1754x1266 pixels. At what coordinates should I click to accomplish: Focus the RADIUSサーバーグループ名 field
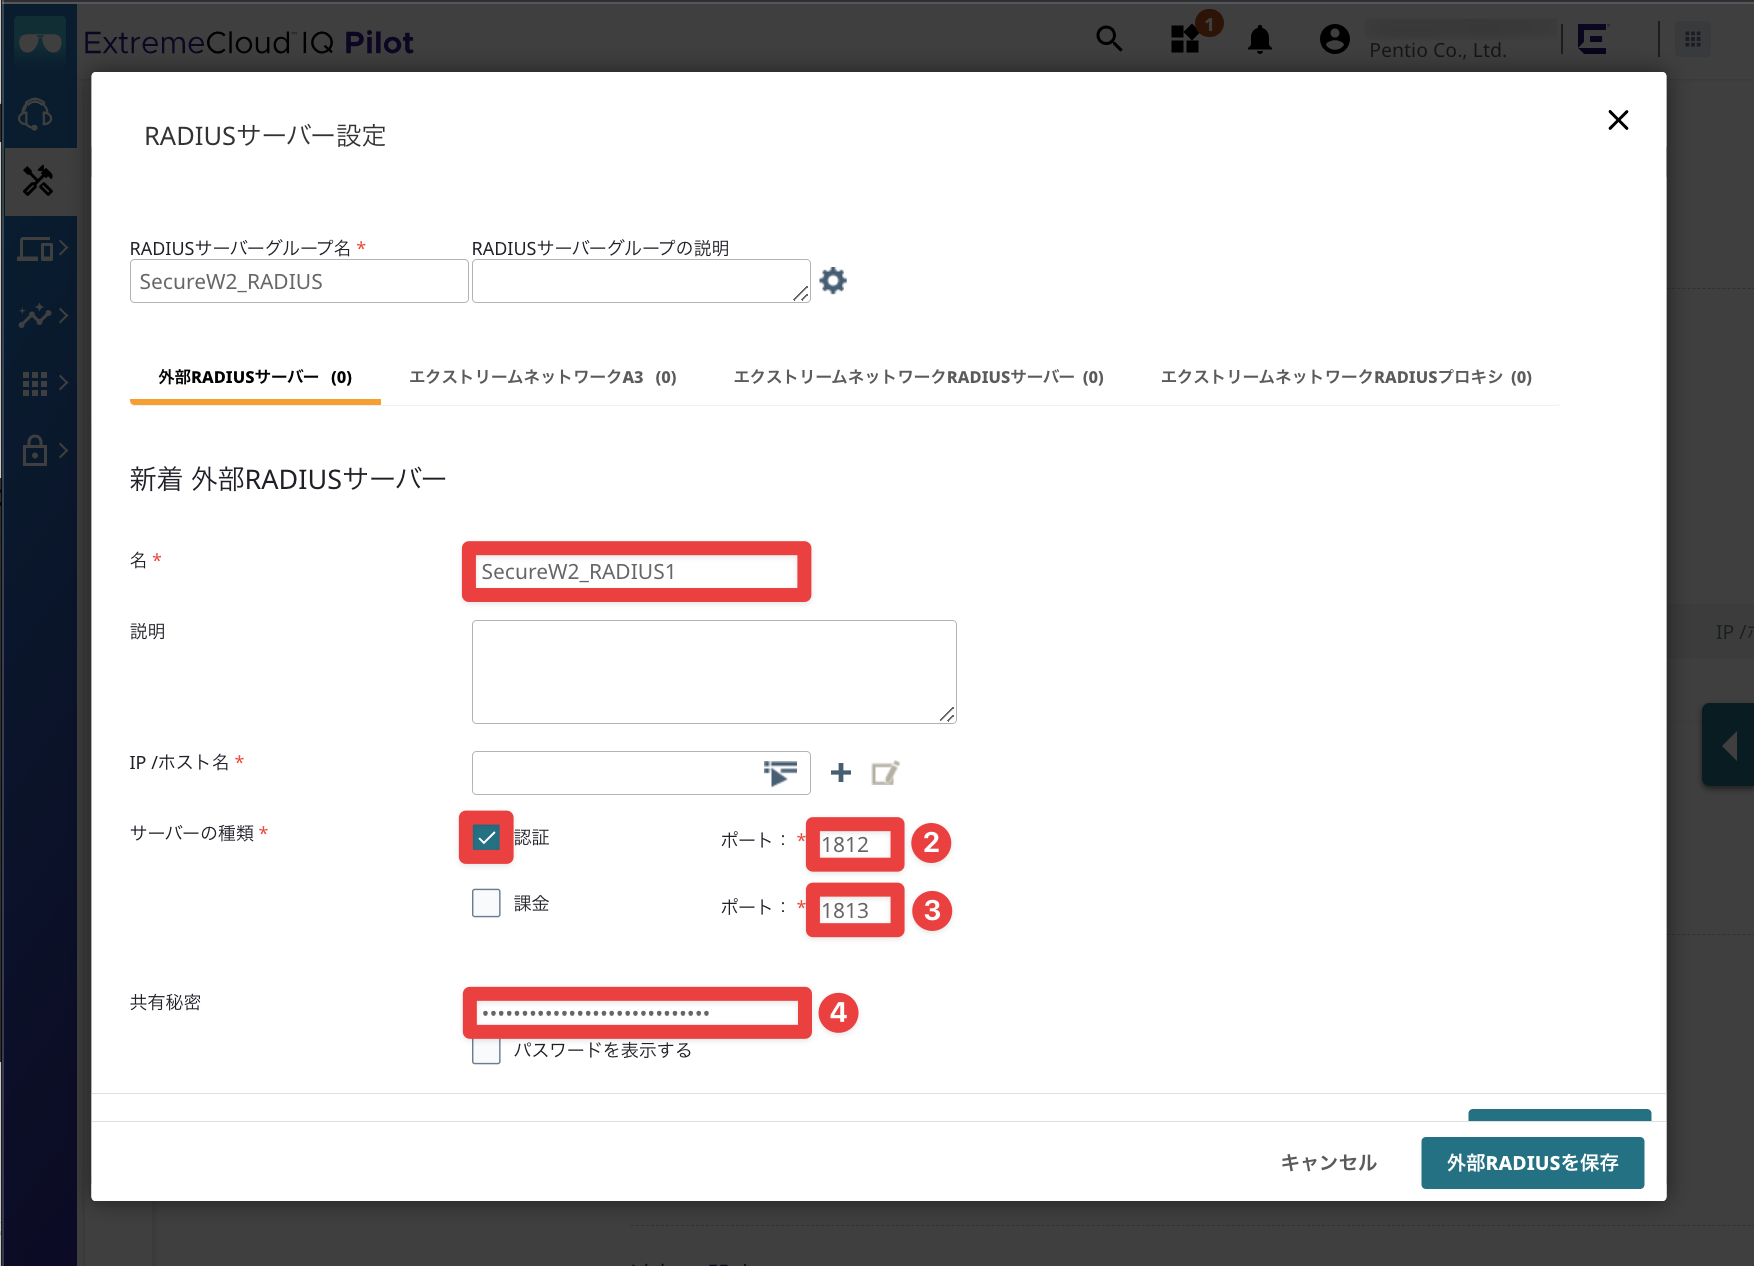click(x=299, y=281)
